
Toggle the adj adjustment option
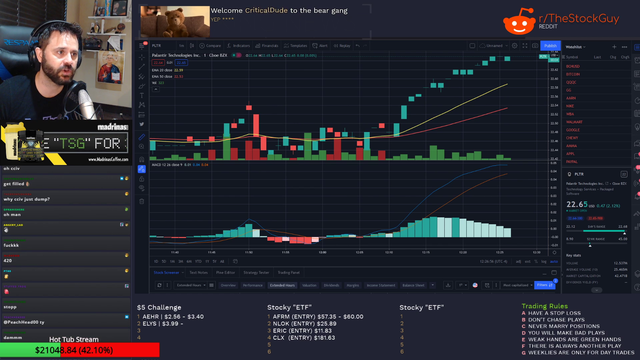518,262
